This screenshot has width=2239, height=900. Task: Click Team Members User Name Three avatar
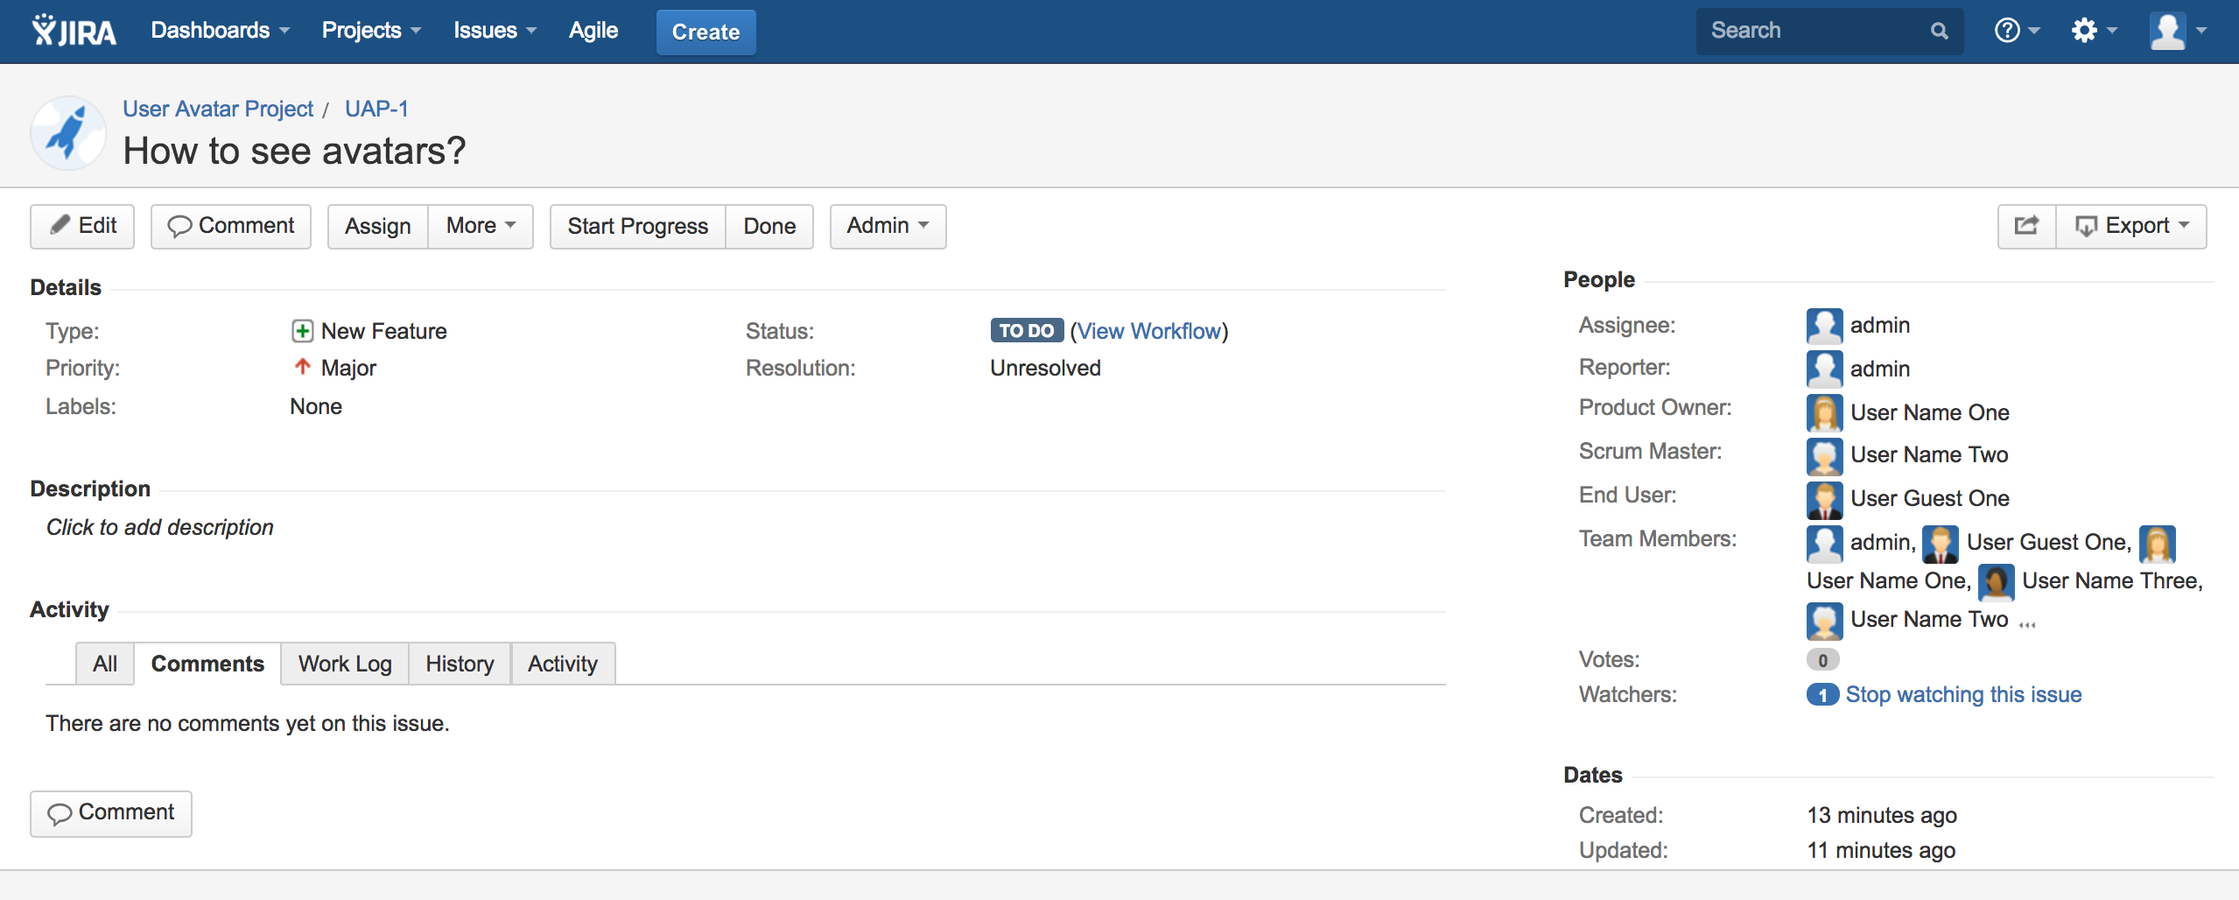click(1996, 581)
